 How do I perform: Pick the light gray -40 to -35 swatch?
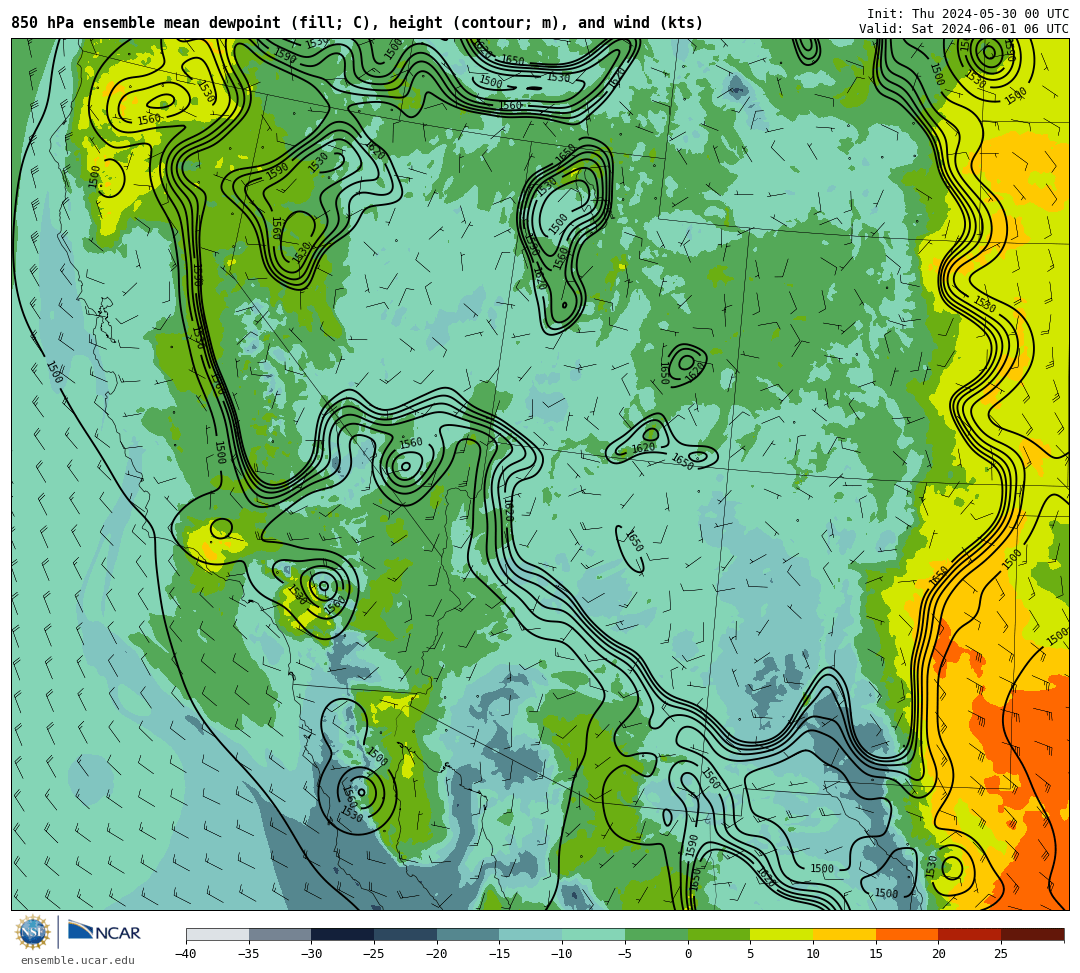pyautogui.click(x=218, y=934)
